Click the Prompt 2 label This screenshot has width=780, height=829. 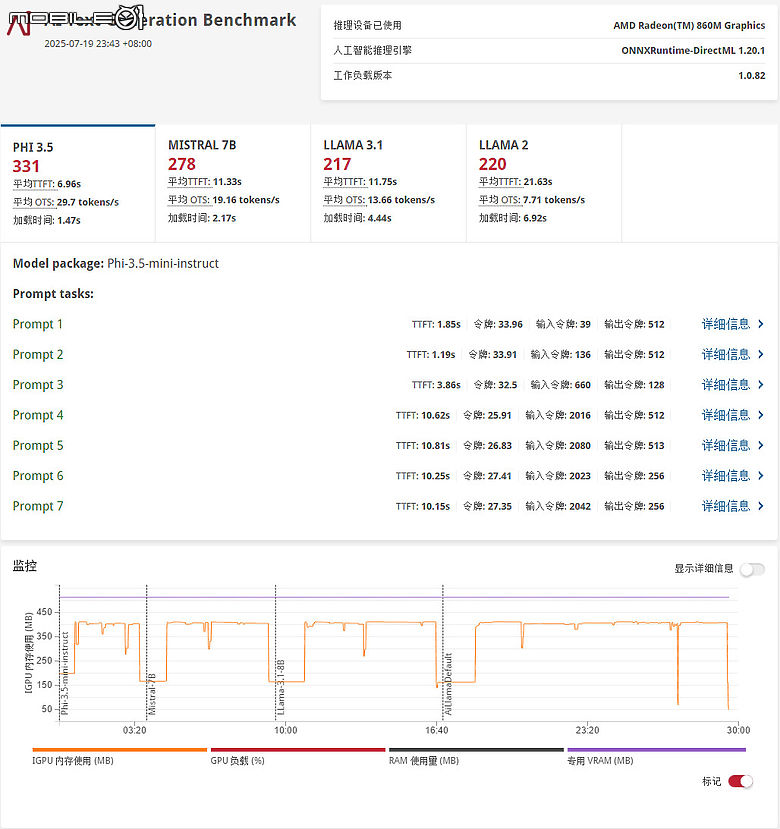[x=38, y=354]
